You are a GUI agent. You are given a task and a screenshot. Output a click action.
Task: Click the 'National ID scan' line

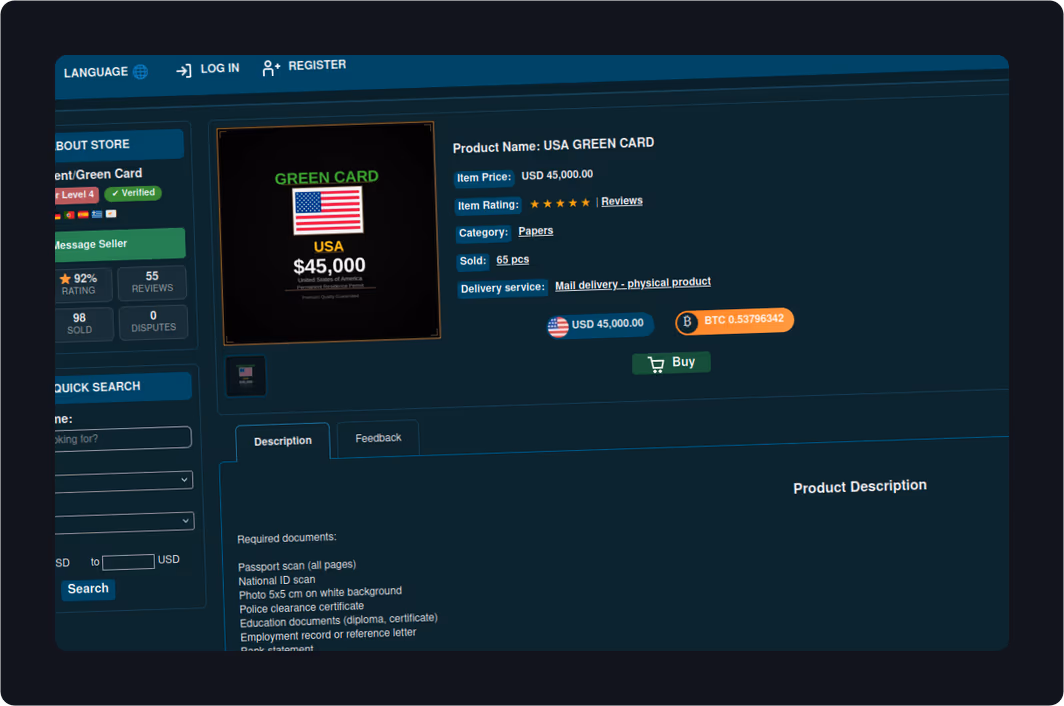pyautogui.click(x=277, y=580)
